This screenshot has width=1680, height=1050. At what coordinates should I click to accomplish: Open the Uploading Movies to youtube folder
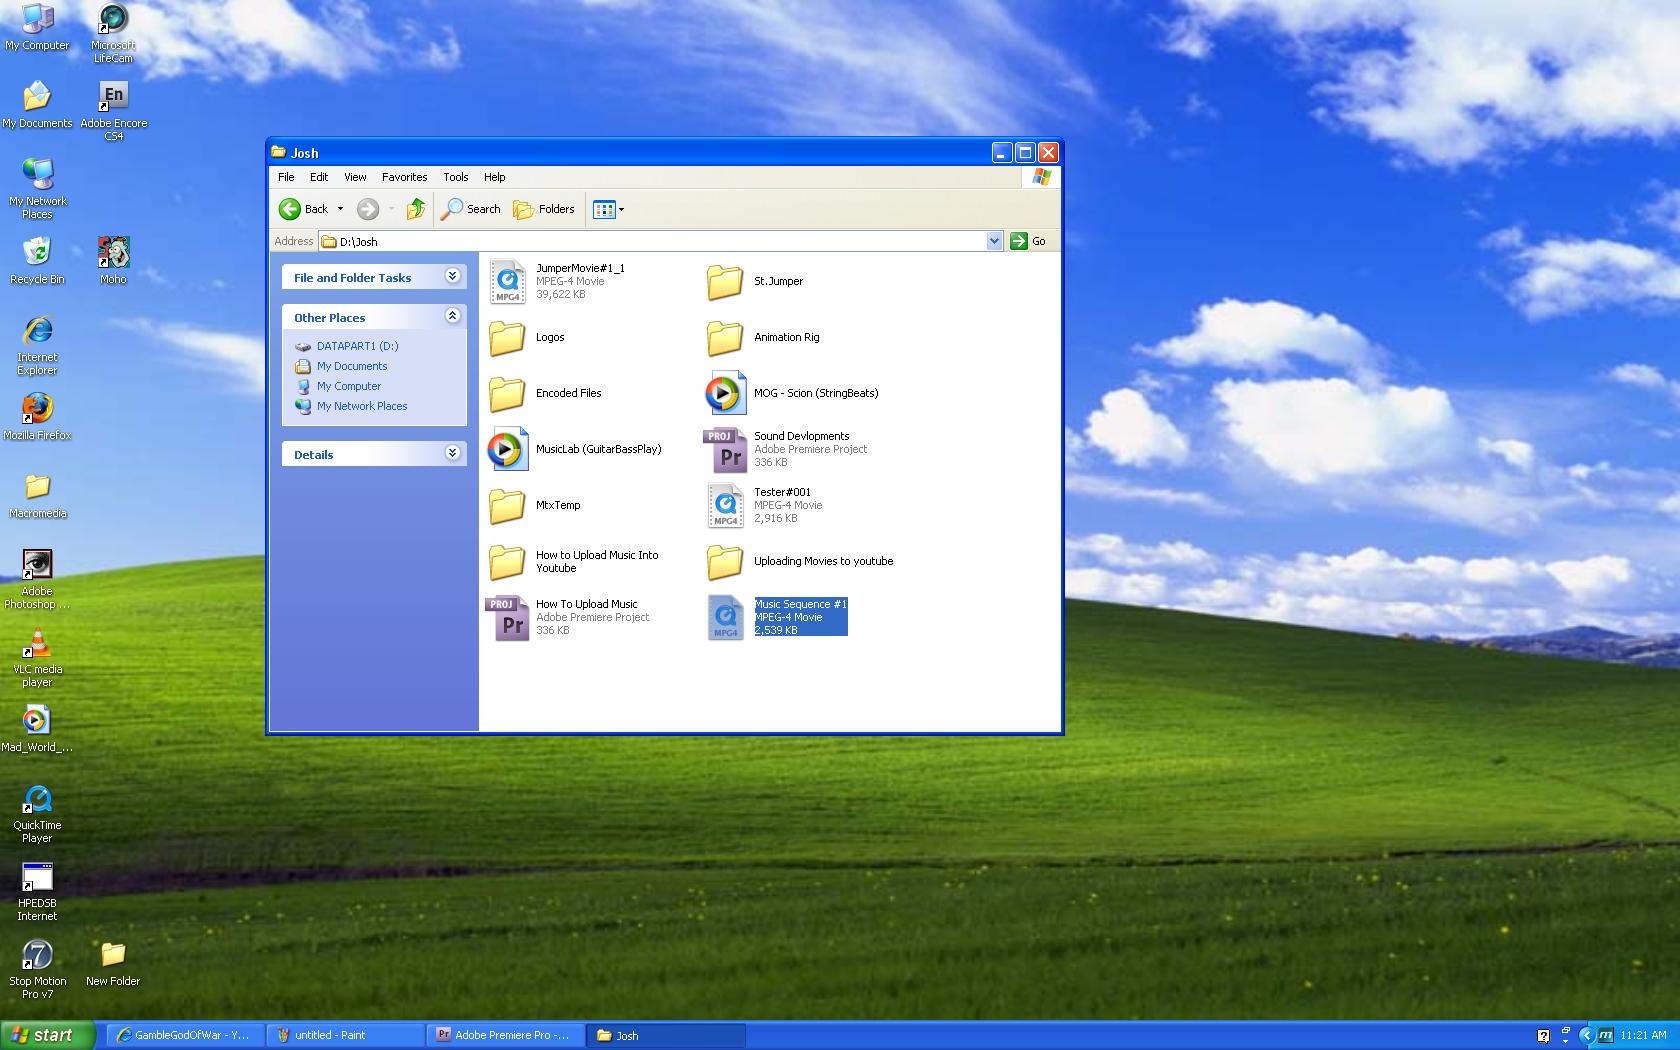tap(725, 561)
